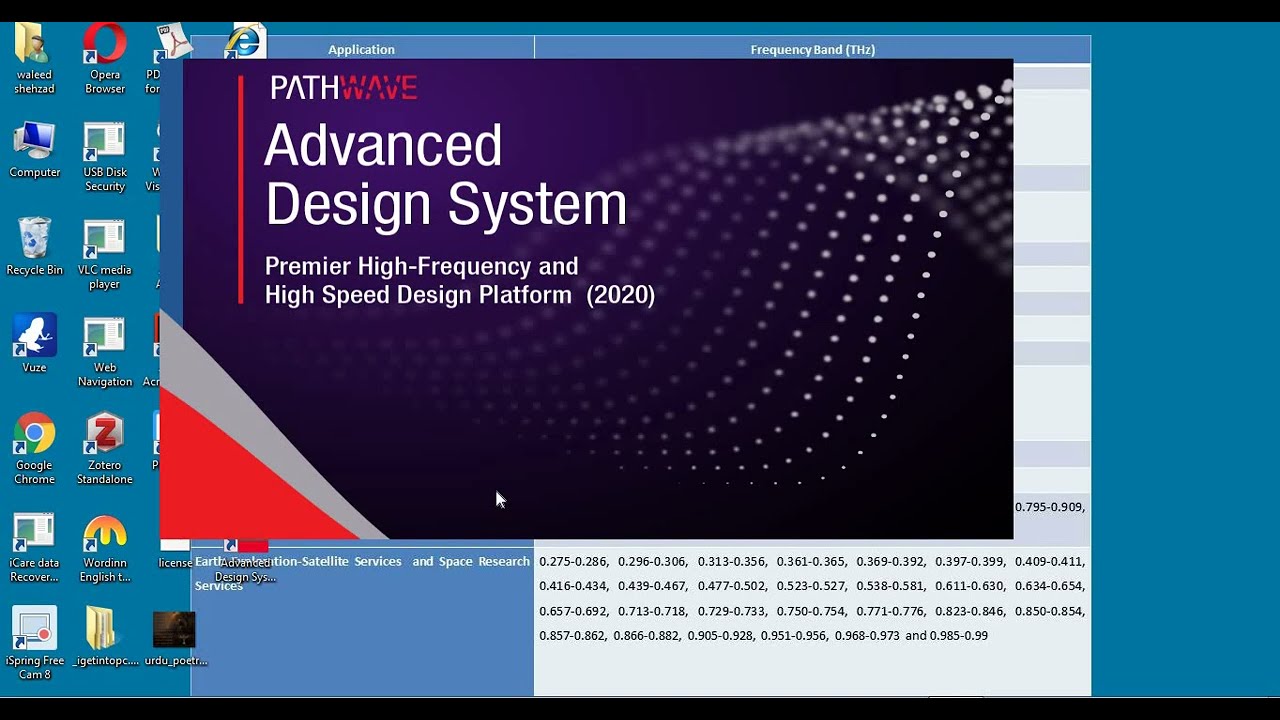Open the USB Disk Security shortcut

click(105, 157)
